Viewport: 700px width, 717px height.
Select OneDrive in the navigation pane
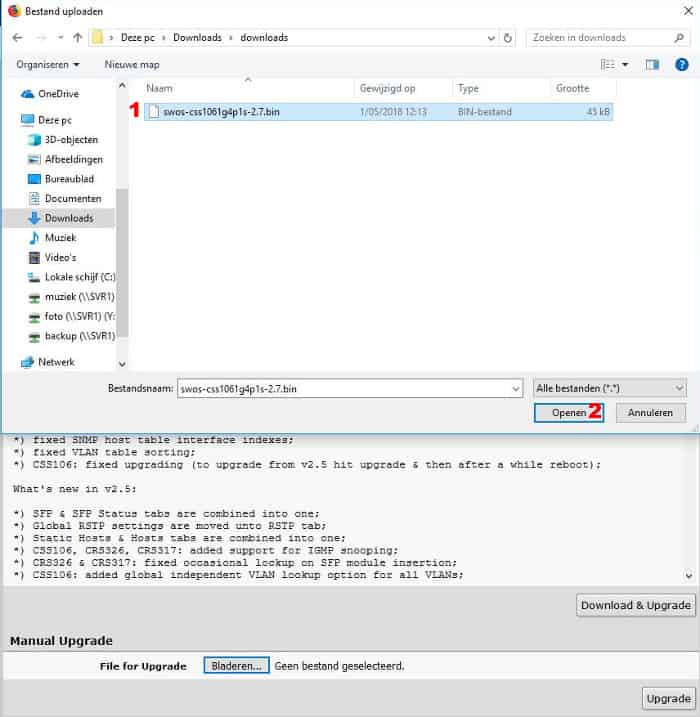50,94
